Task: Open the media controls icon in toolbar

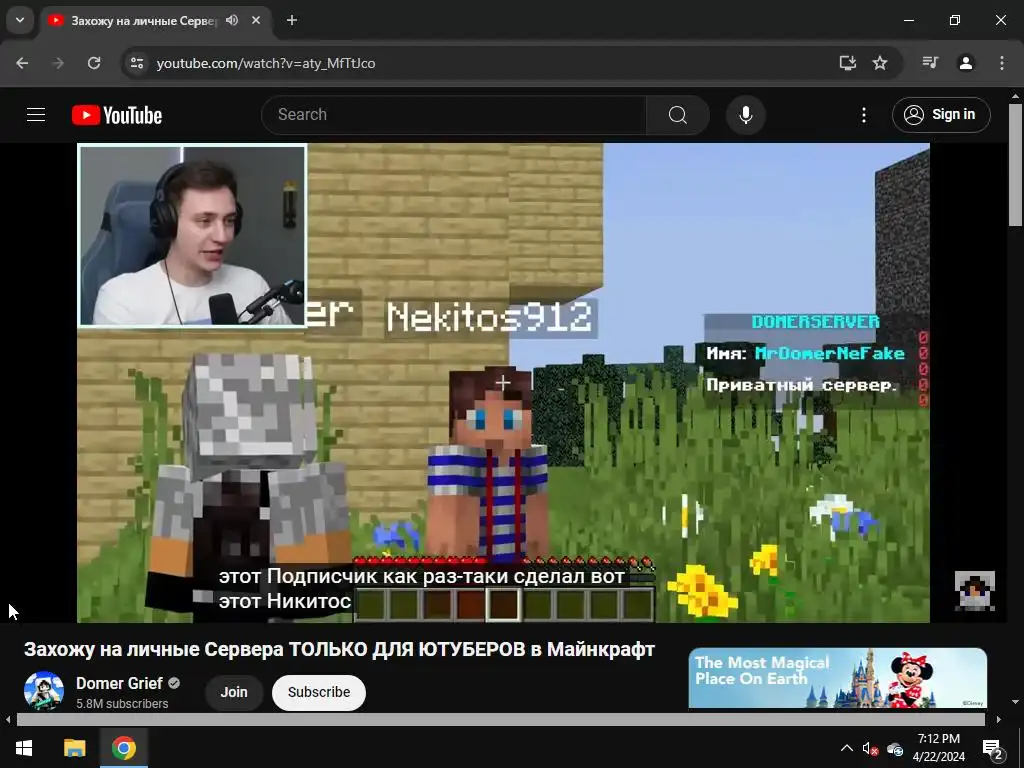Action: (930, 63)
